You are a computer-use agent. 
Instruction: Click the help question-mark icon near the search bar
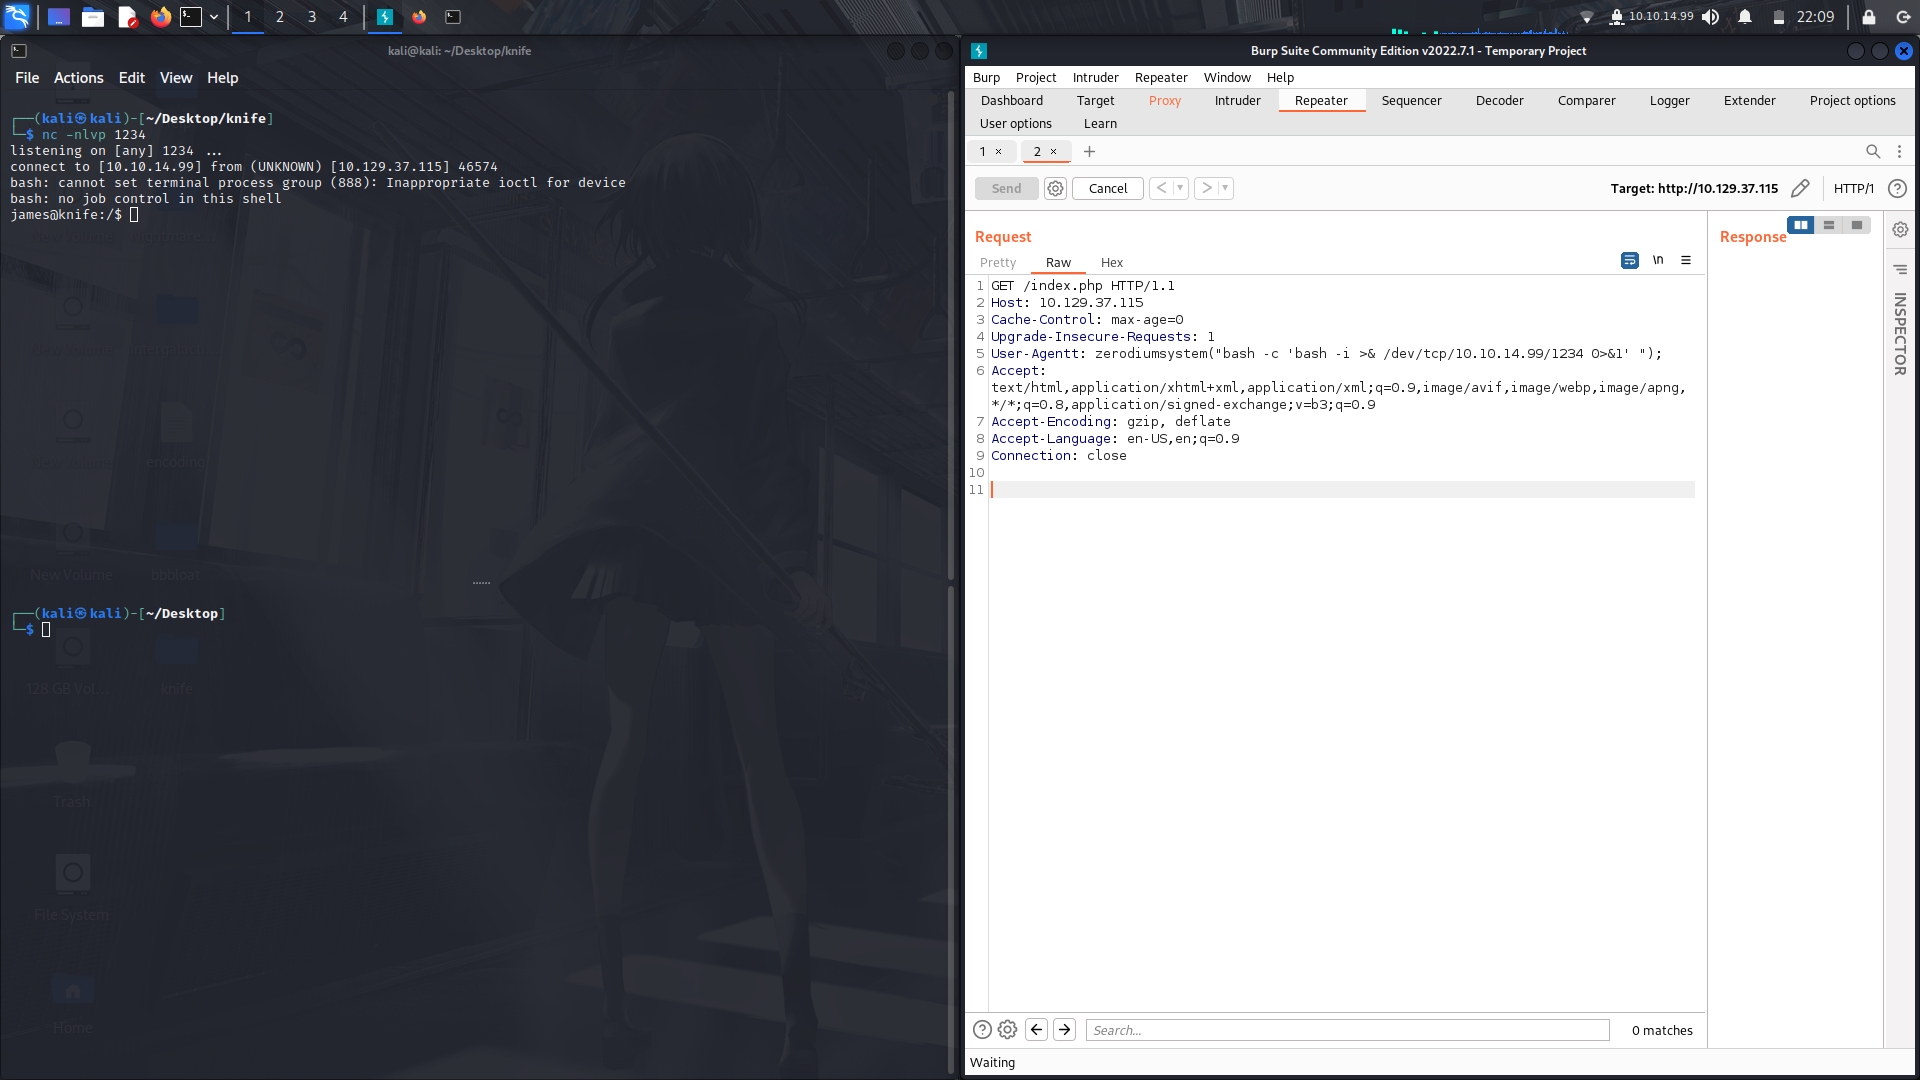982,1029
